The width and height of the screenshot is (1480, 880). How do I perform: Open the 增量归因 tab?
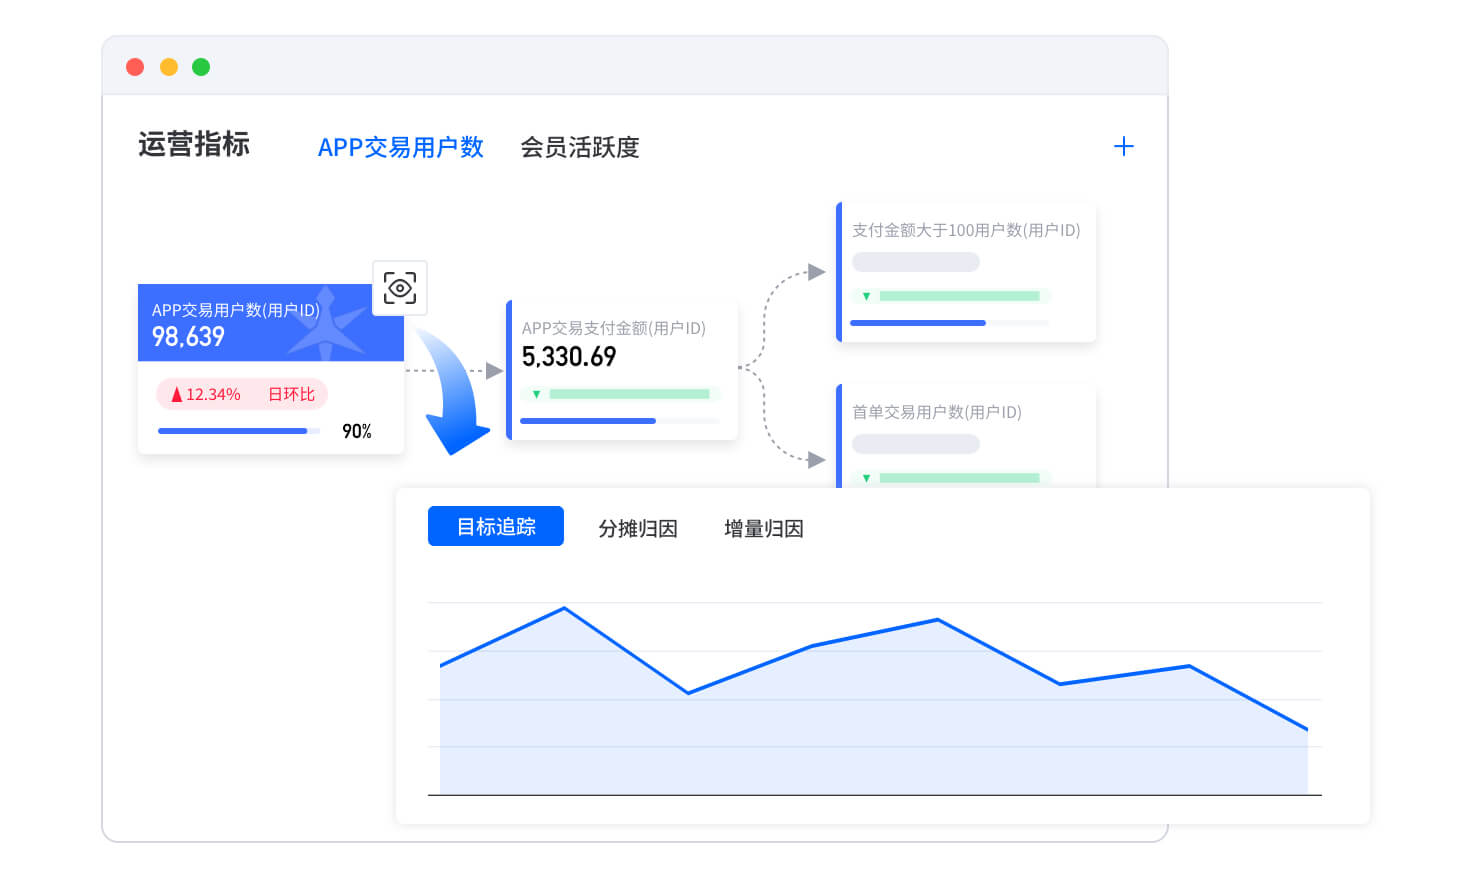pyautogui.click(x=763, y=528)
